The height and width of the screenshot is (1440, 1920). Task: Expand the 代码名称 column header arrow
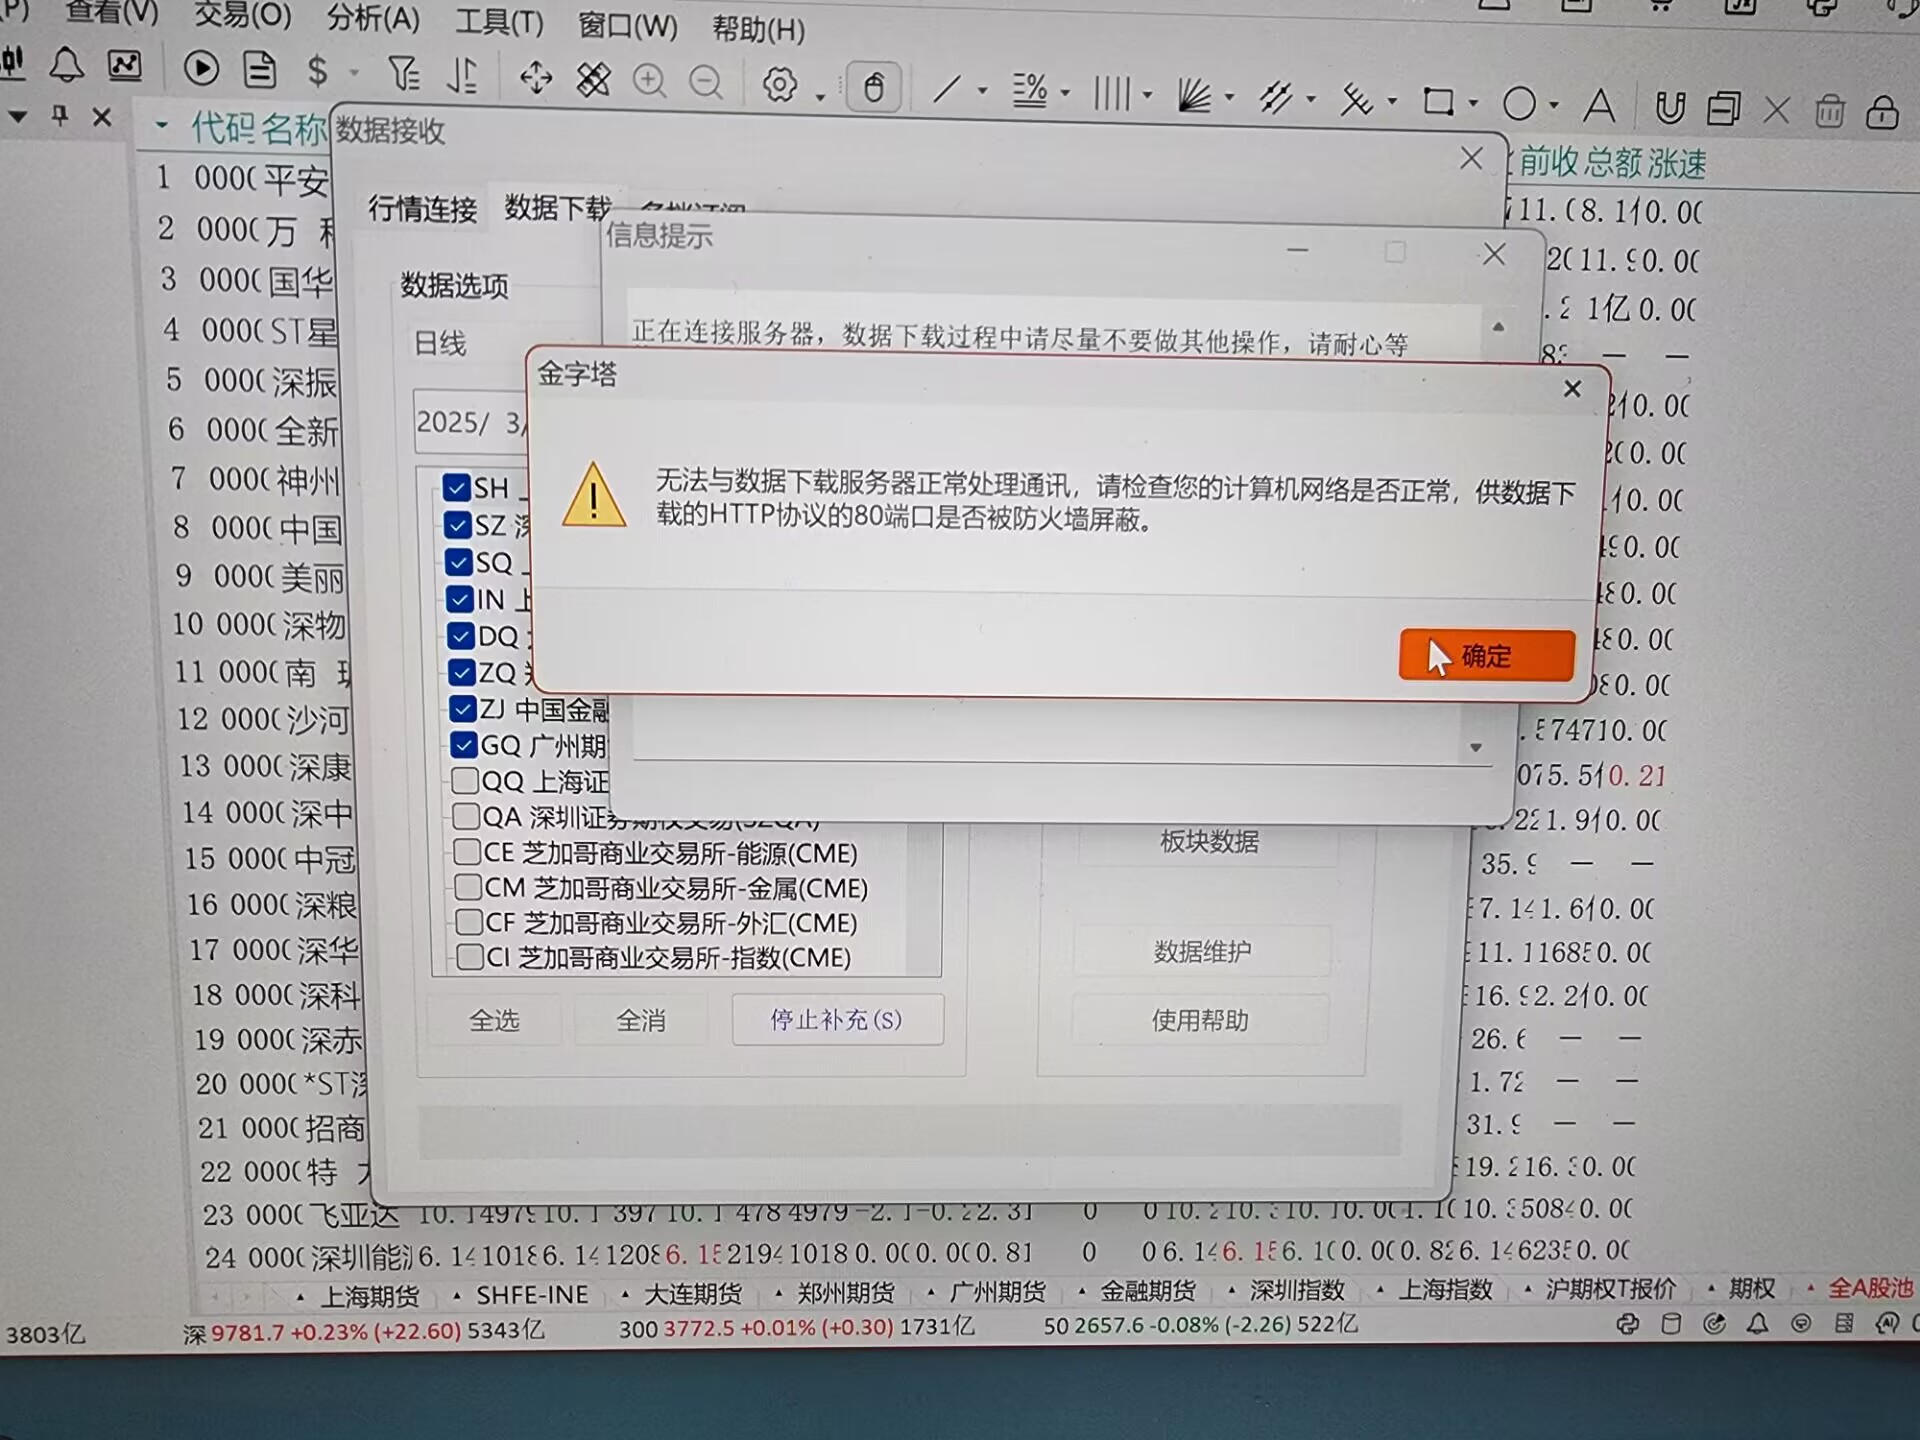160,127
